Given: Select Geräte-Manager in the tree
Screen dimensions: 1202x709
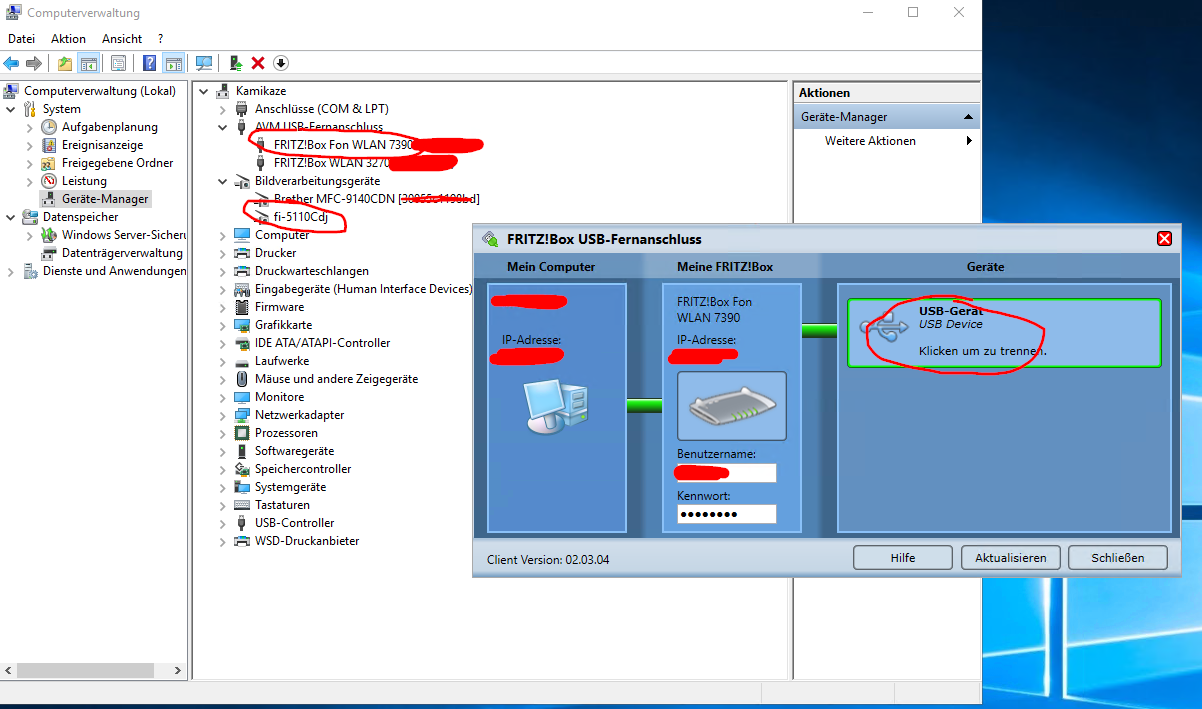Looking at the screenshot, I should (104, 199).
